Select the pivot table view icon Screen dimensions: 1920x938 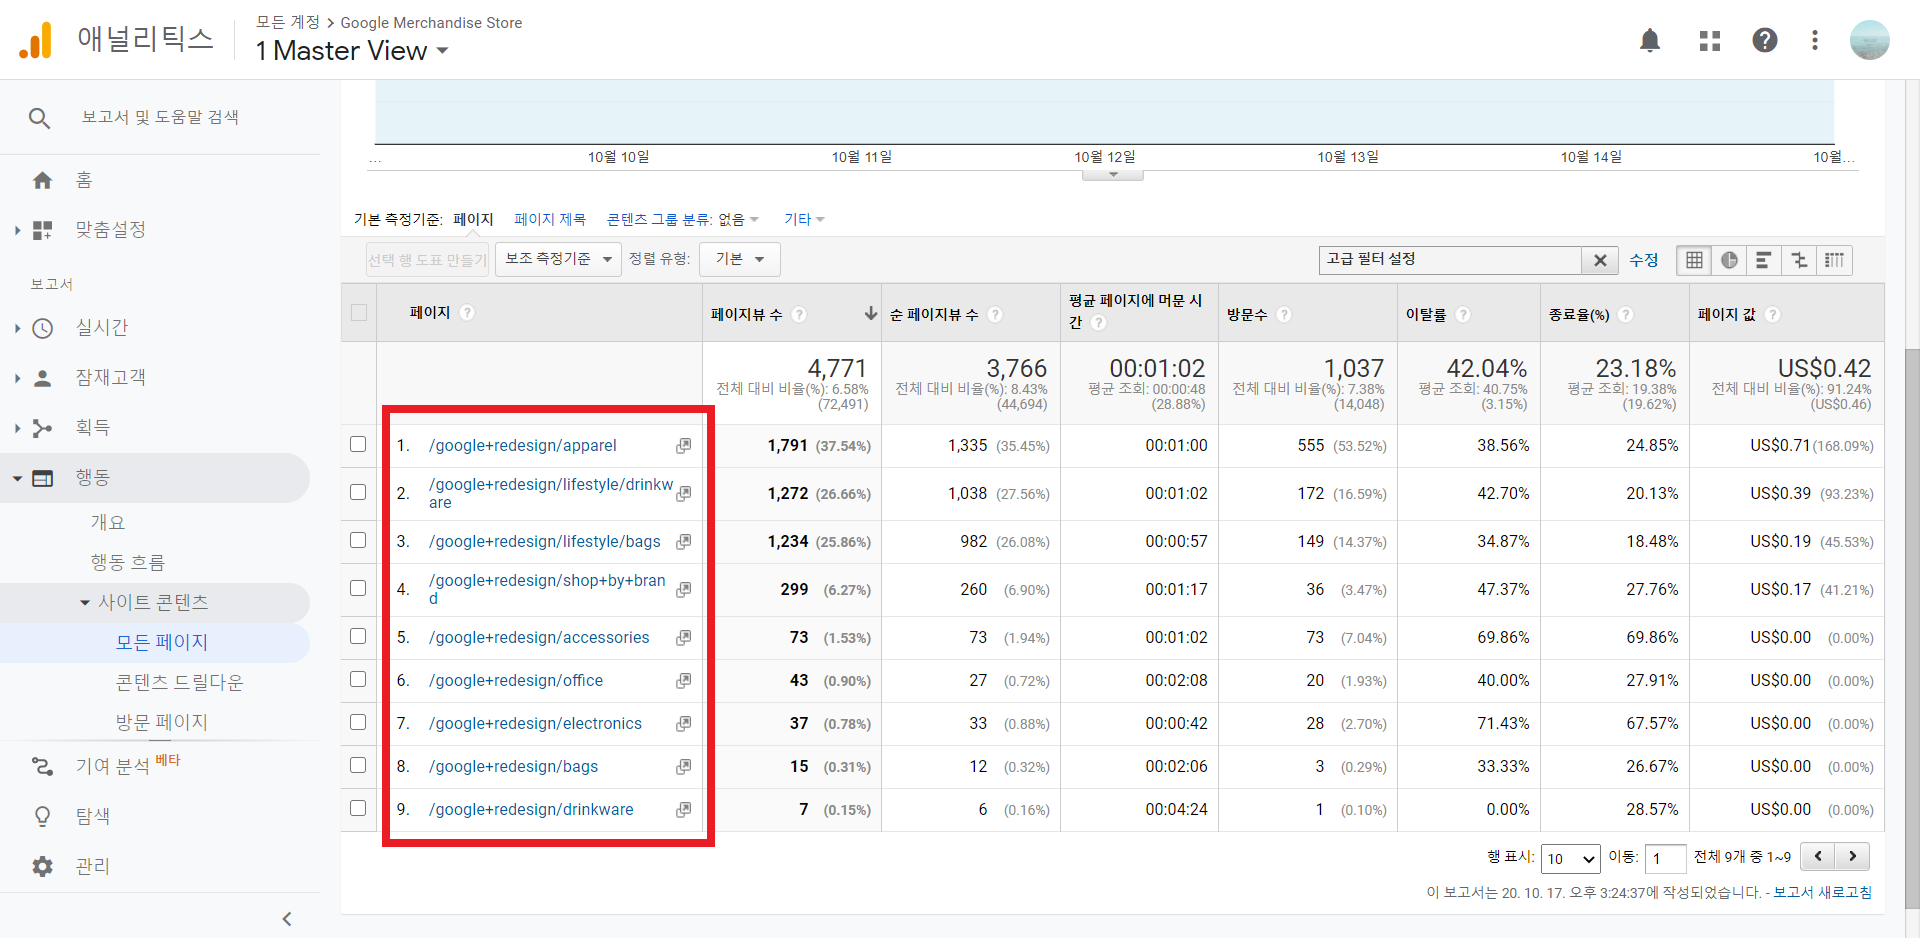(x=1834, y=260)
